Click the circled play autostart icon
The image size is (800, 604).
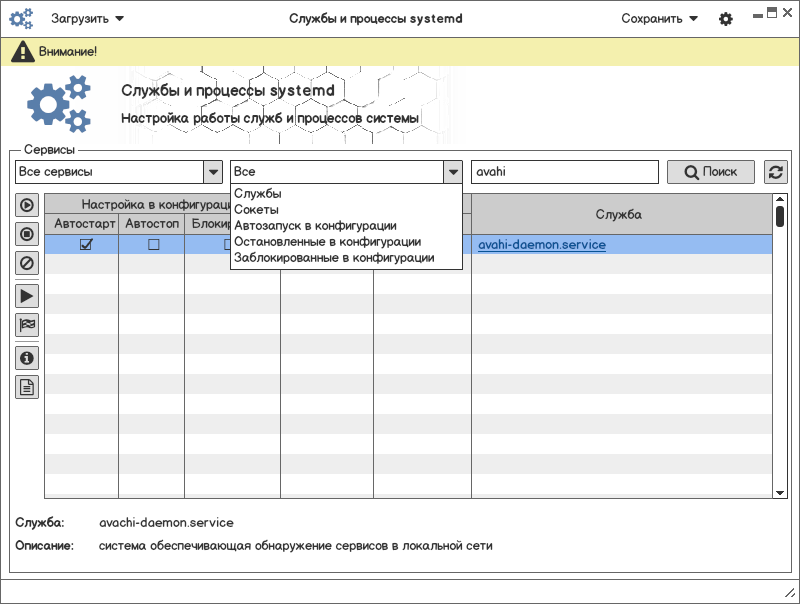click(x=27, y=205)
